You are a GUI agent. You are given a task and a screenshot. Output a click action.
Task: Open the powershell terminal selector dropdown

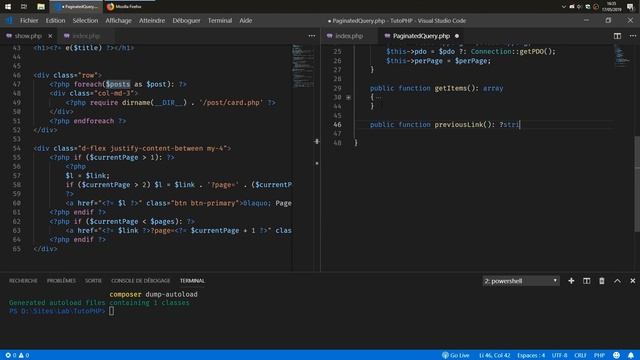coord(520,281)
